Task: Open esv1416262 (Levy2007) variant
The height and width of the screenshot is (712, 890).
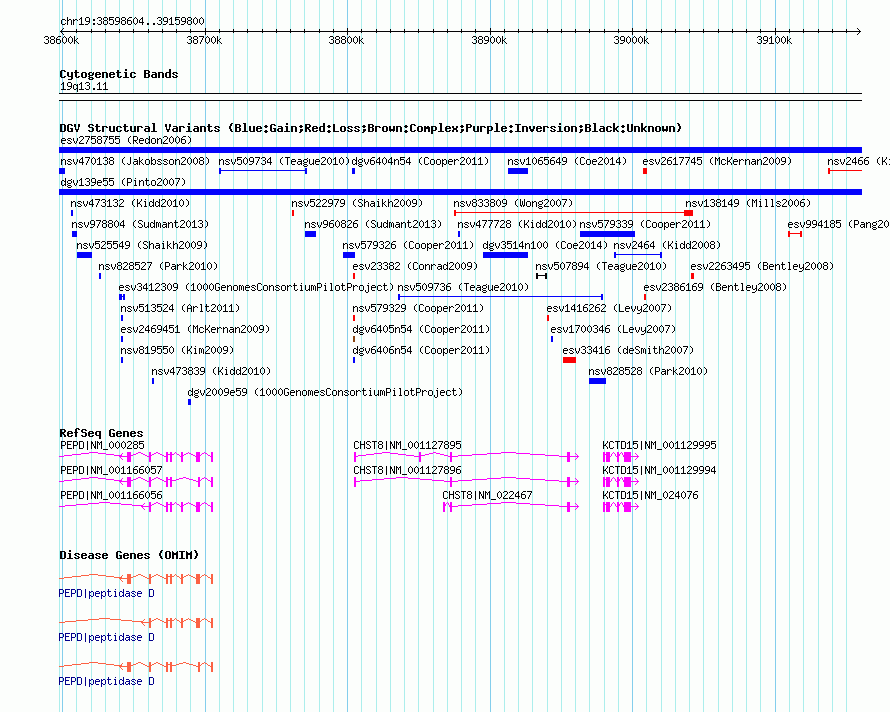Action: pos(609,308)
